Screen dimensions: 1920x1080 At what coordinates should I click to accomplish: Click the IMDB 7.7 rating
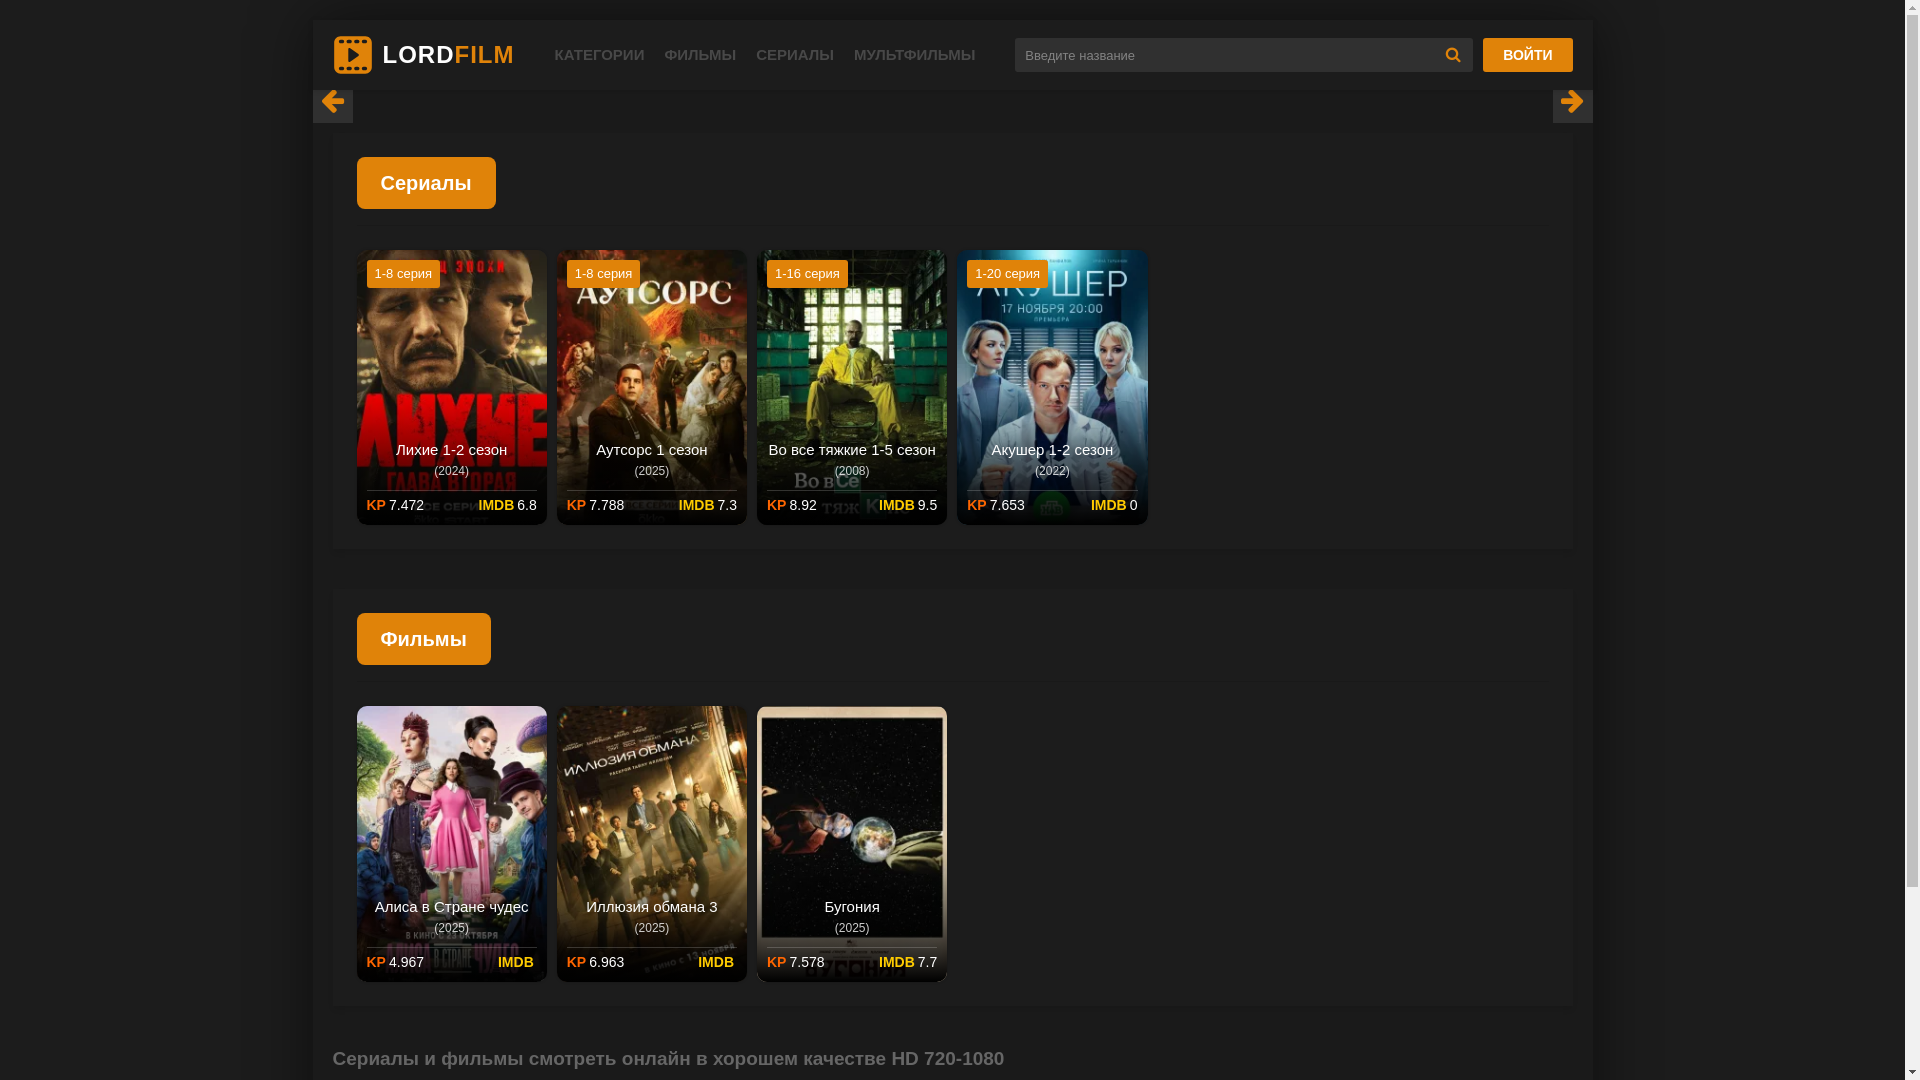[x=907, y=962]
